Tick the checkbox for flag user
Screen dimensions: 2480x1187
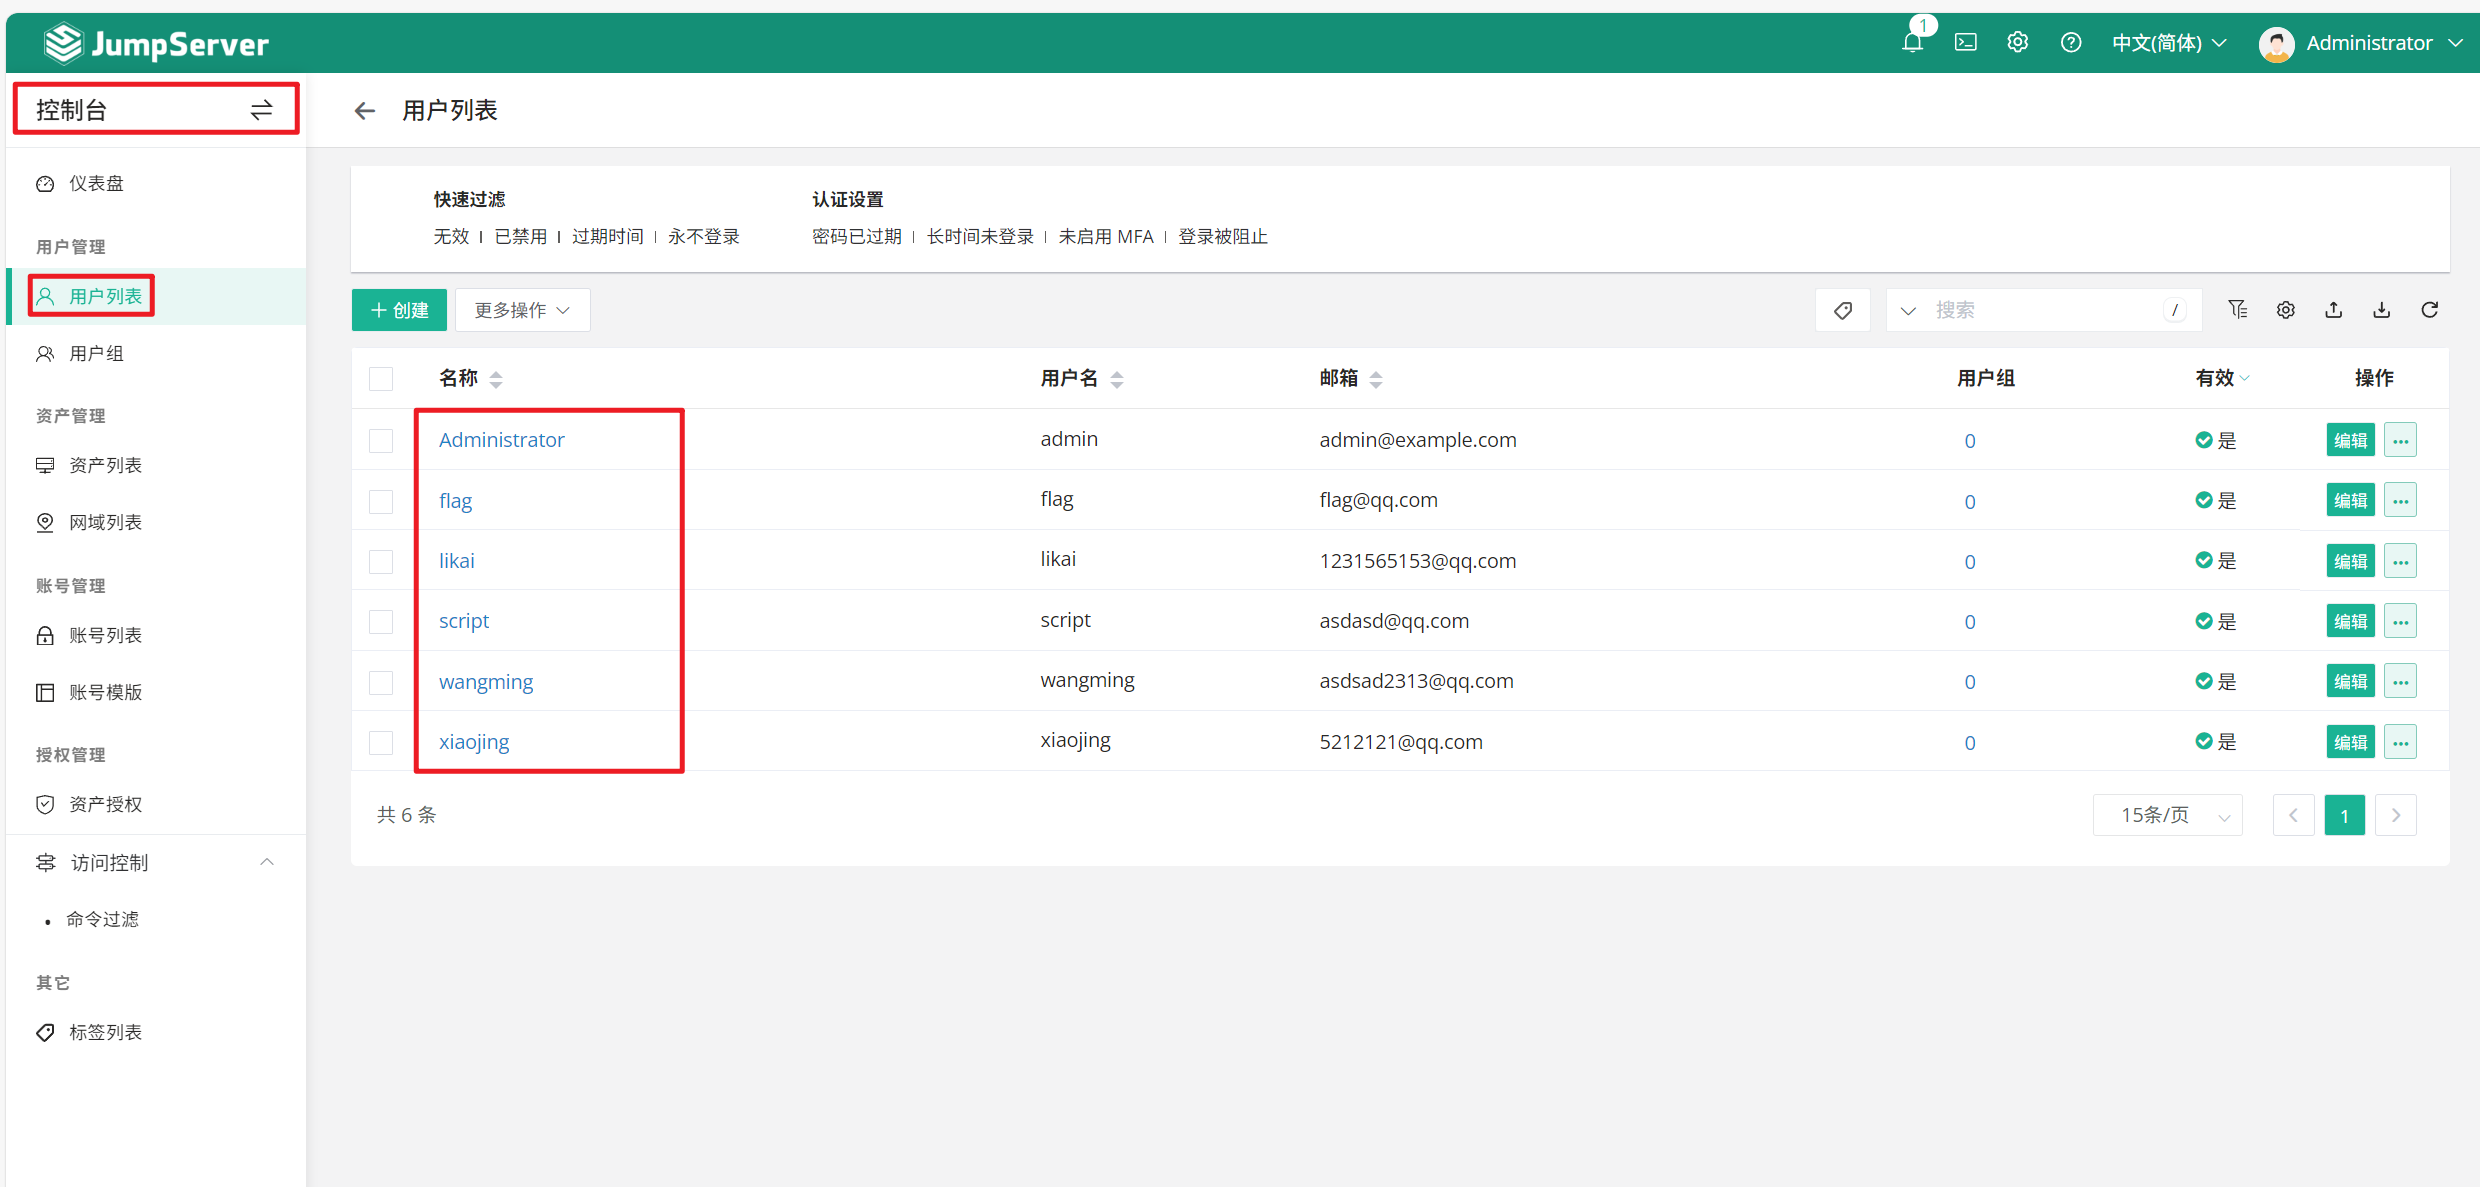click(381, 501)
